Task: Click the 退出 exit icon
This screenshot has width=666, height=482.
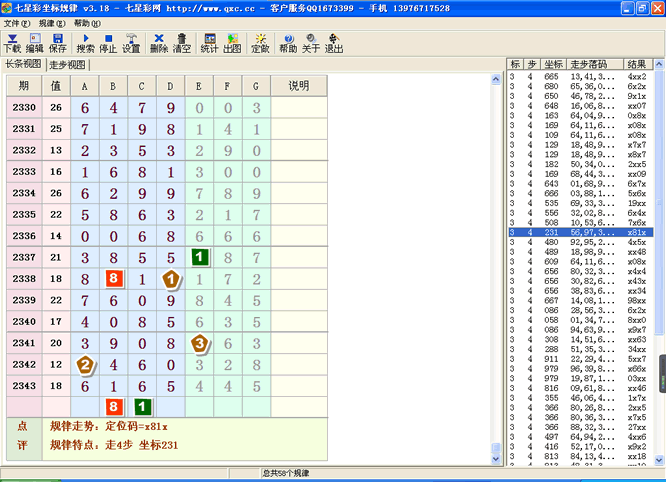Action: [x=334, y=44]
